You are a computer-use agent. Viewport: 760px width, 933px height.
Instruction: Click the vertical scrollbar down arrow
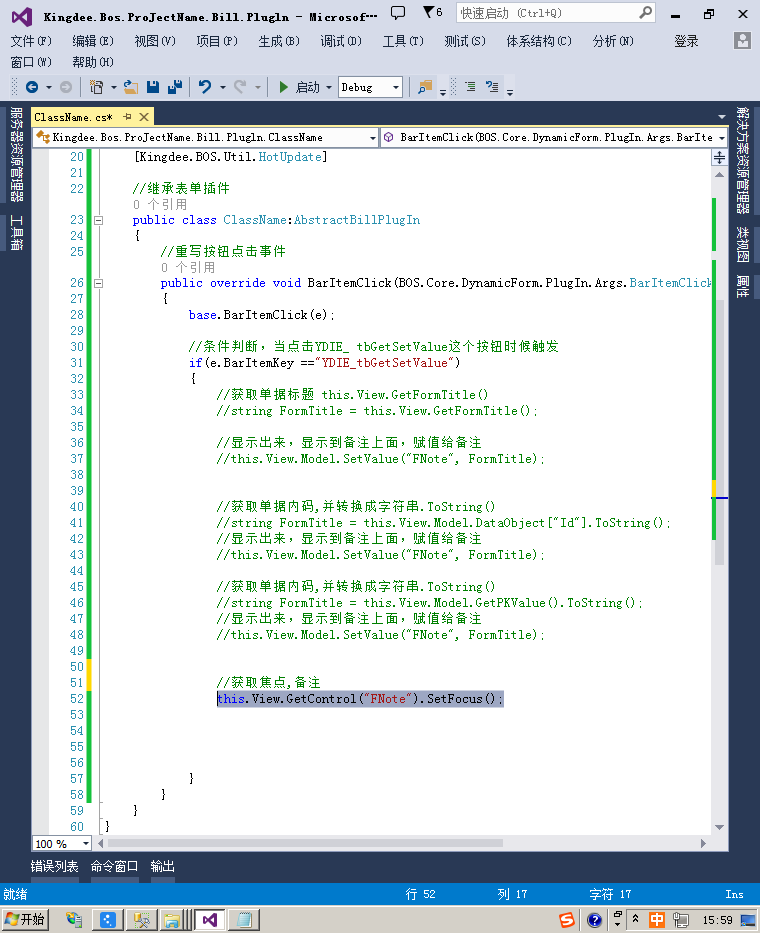[720, 827]
